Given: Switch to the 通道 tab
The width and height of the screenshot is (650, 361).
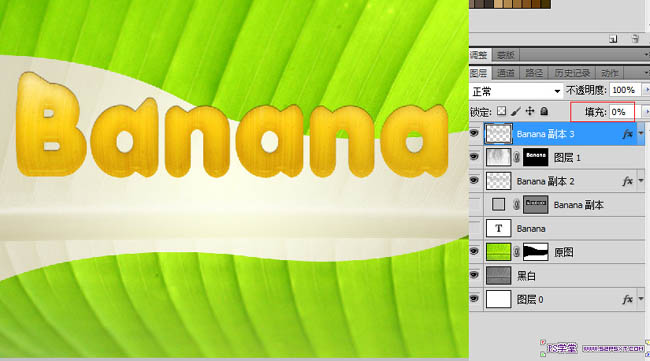Looking at the screenshot, I should coord(506,73).
